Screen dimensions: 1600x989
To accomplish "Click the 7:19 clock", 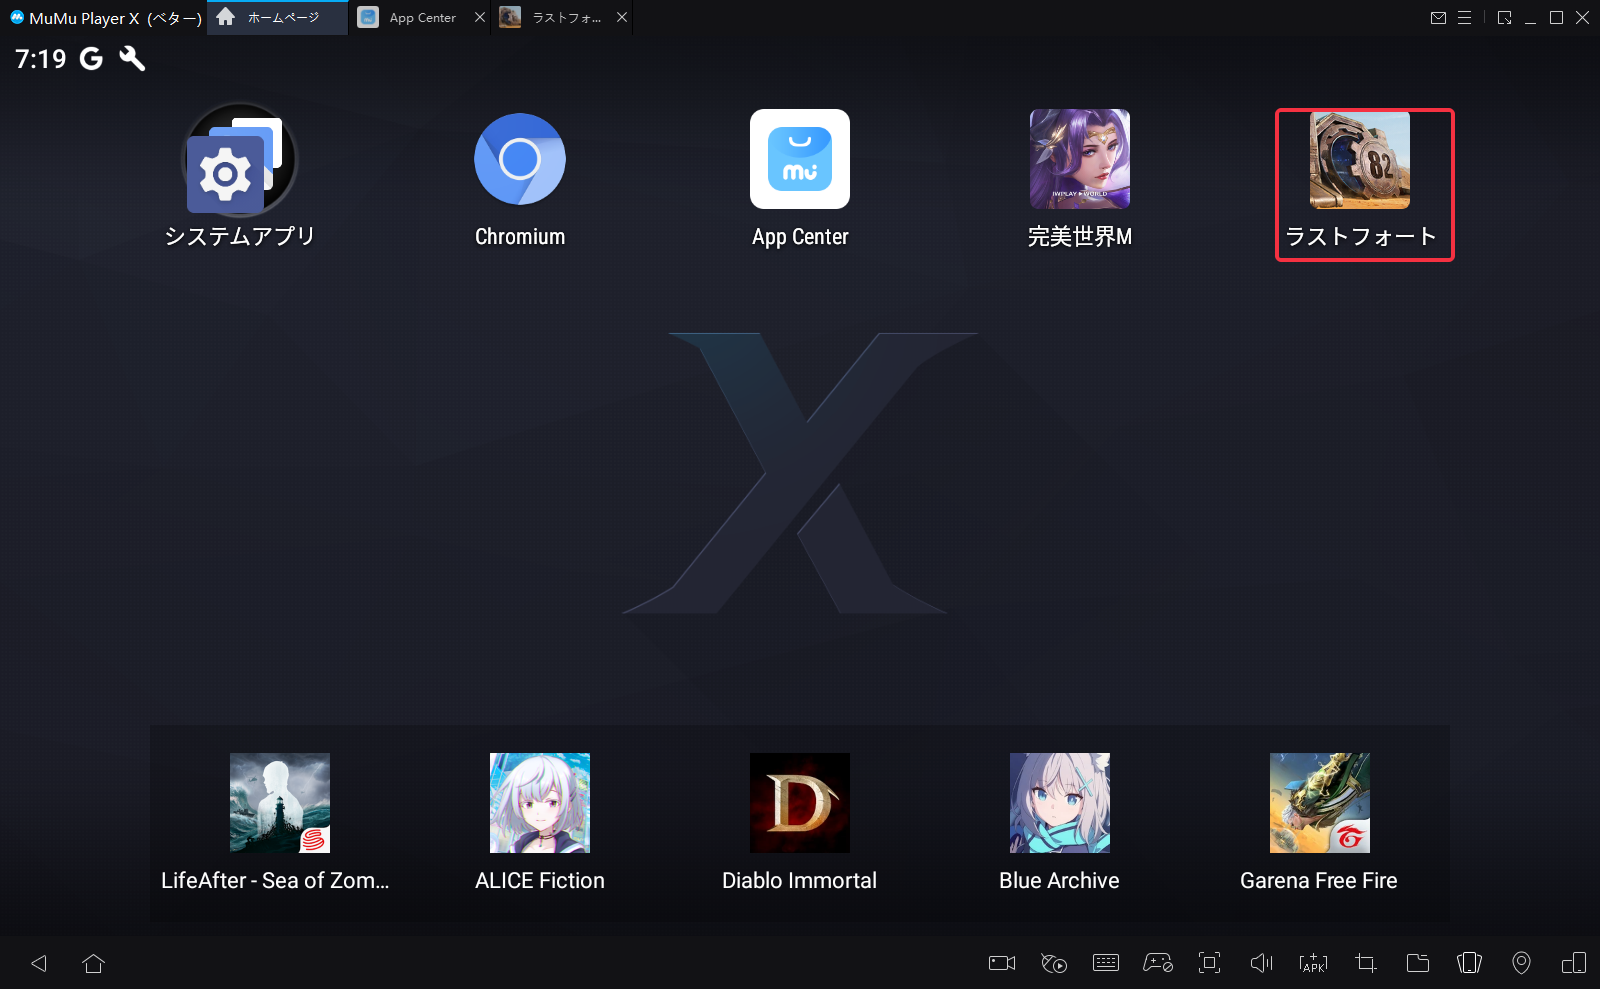I will click(41, 59).
